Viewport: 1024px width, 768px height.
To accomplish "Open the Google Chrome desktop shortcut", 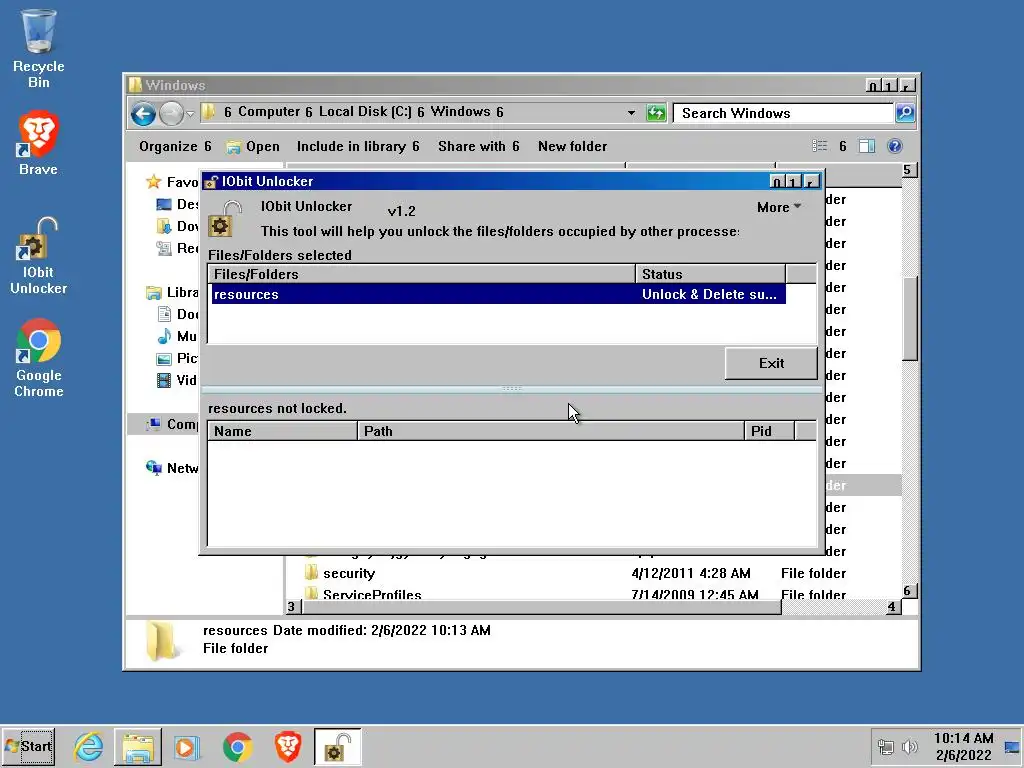I will click(39, 358).
